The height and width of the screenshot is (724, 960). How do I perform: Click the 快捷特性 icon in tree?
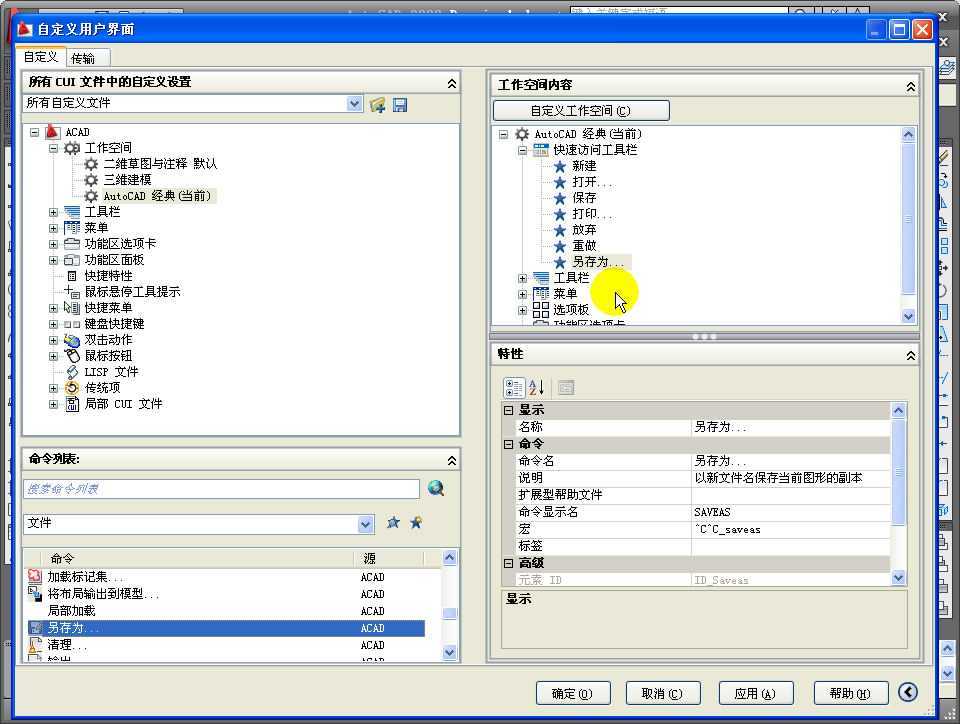(x=72, y=276)
